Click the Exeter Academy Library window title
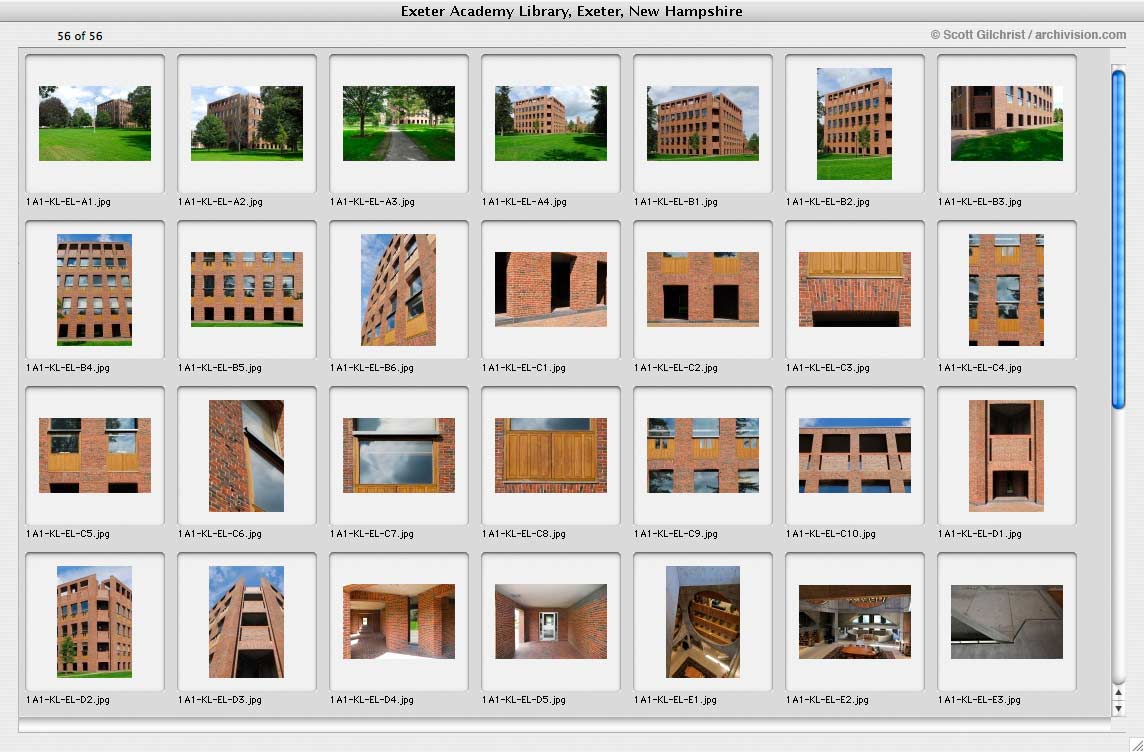 [x=571, y=11]
